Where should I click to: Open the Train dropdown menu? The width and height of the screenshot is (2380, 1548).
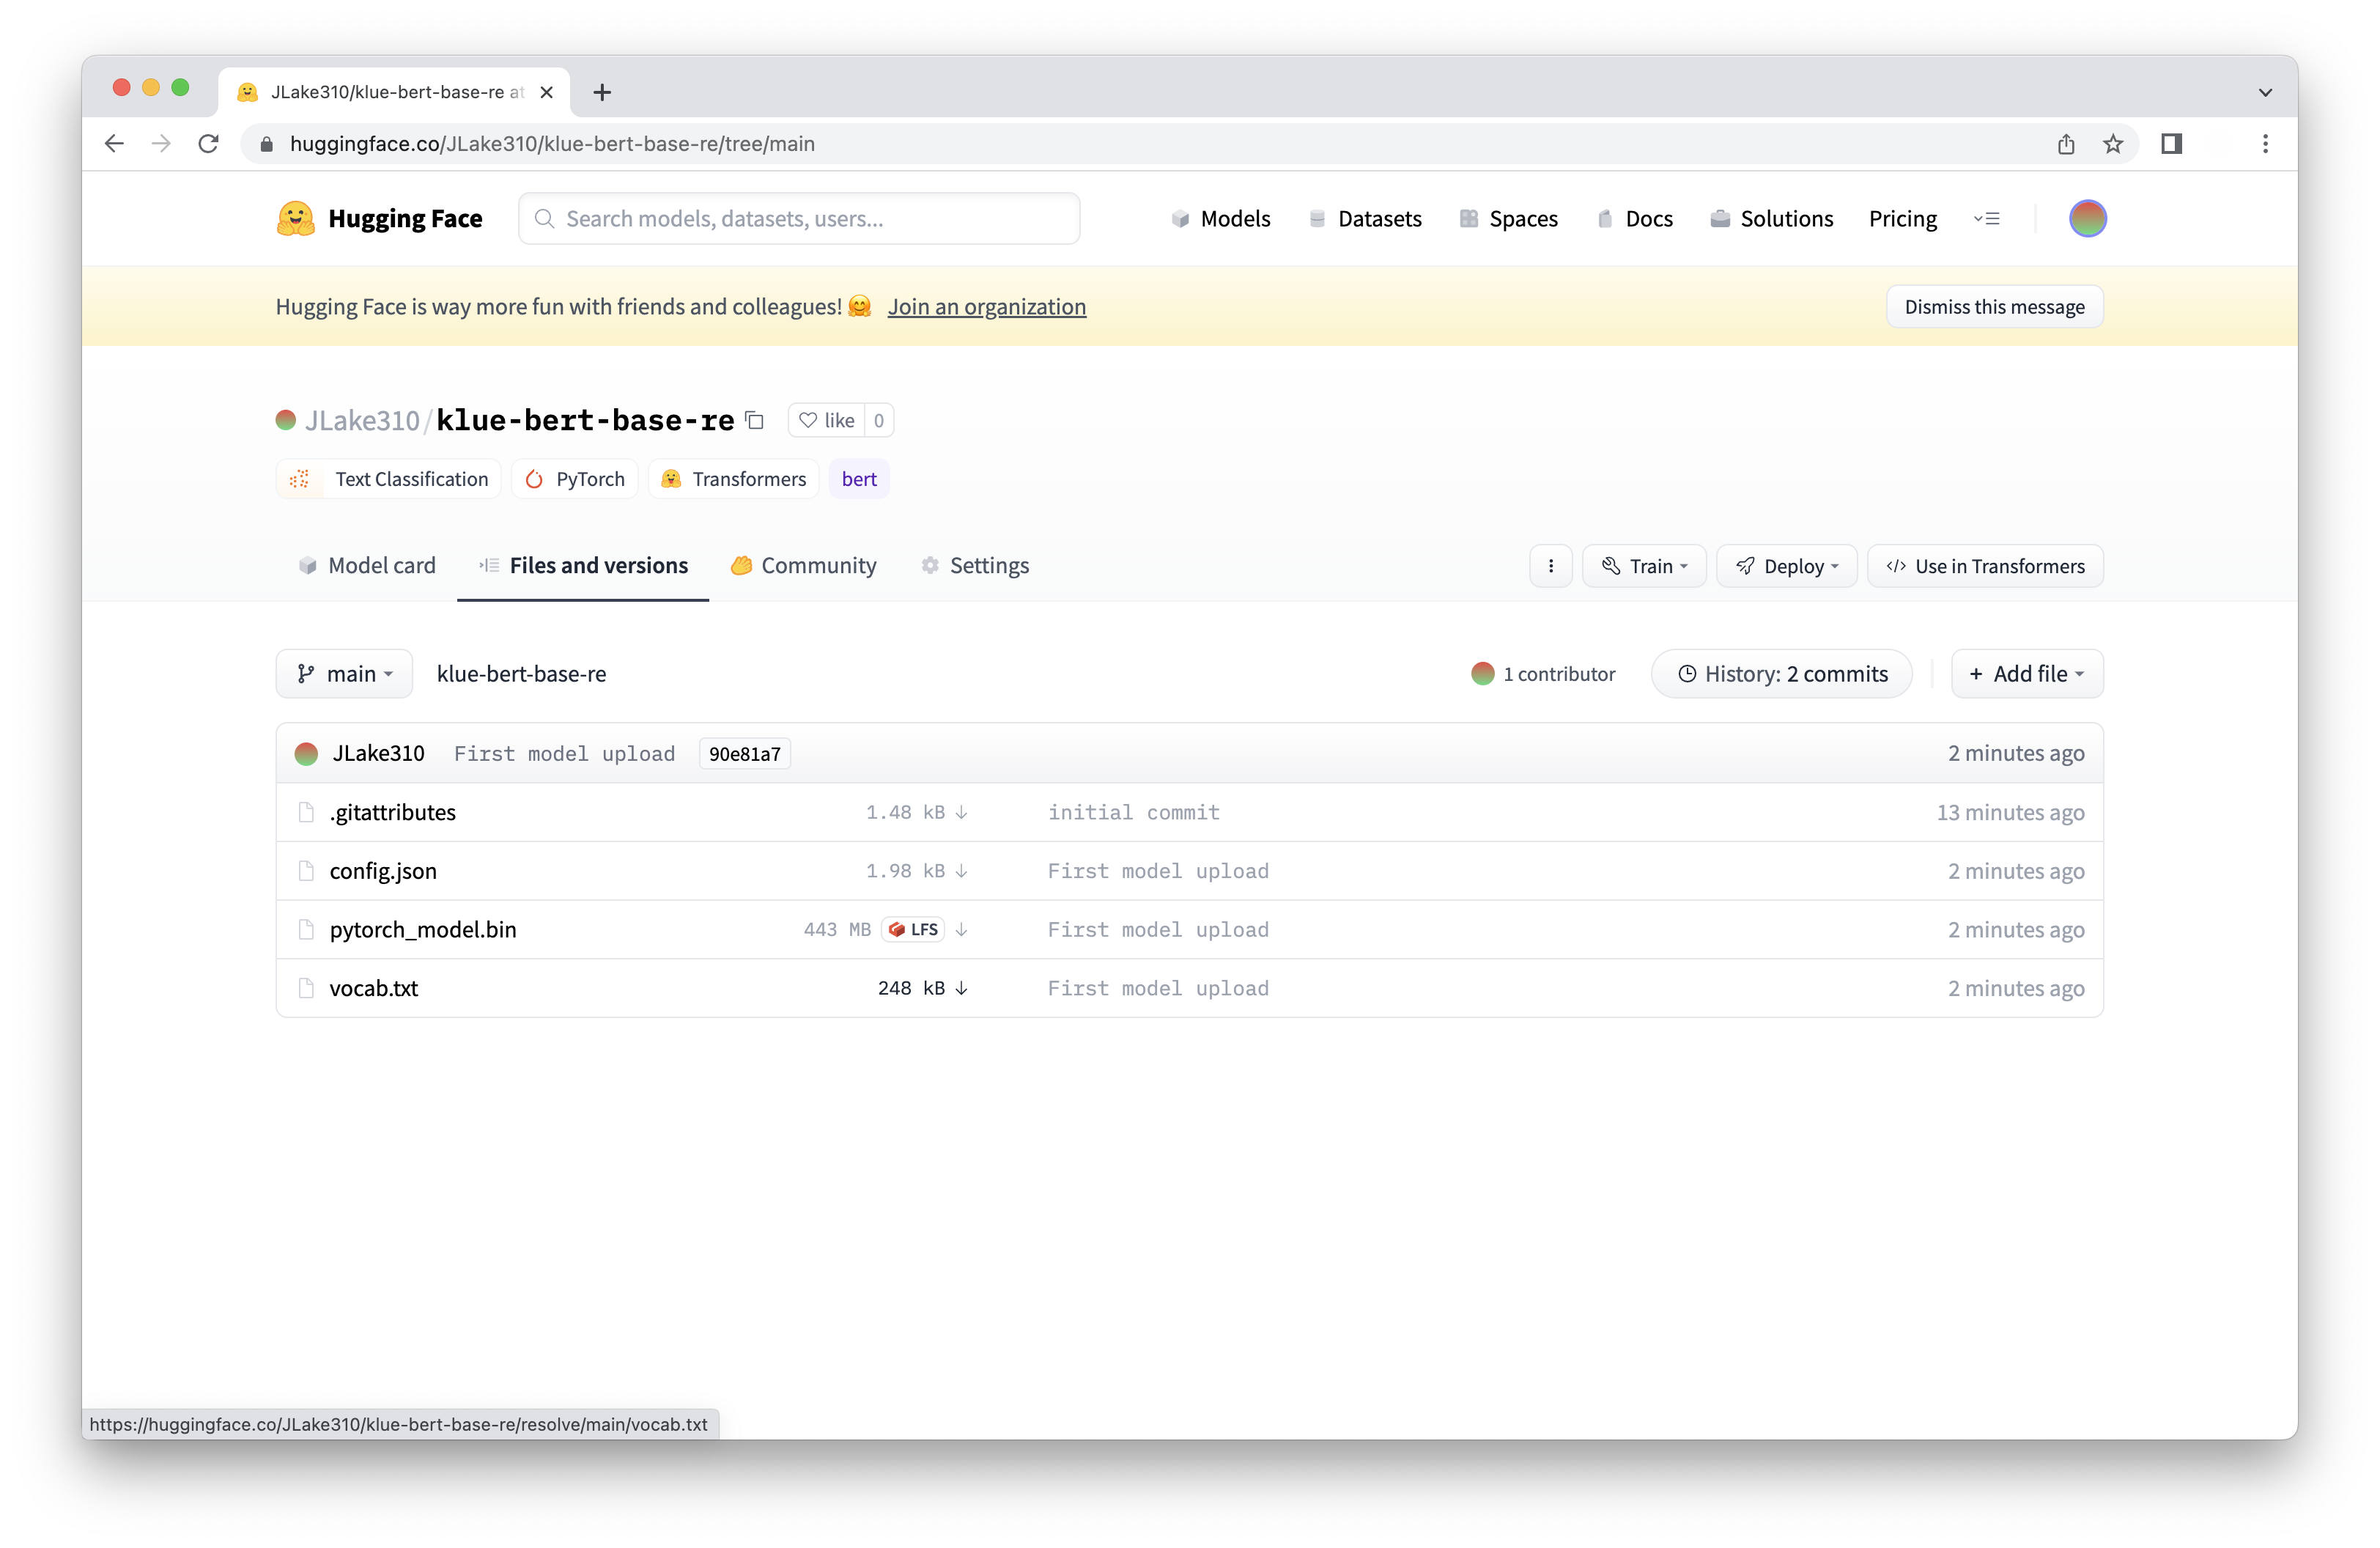[x=1644, y=566]
